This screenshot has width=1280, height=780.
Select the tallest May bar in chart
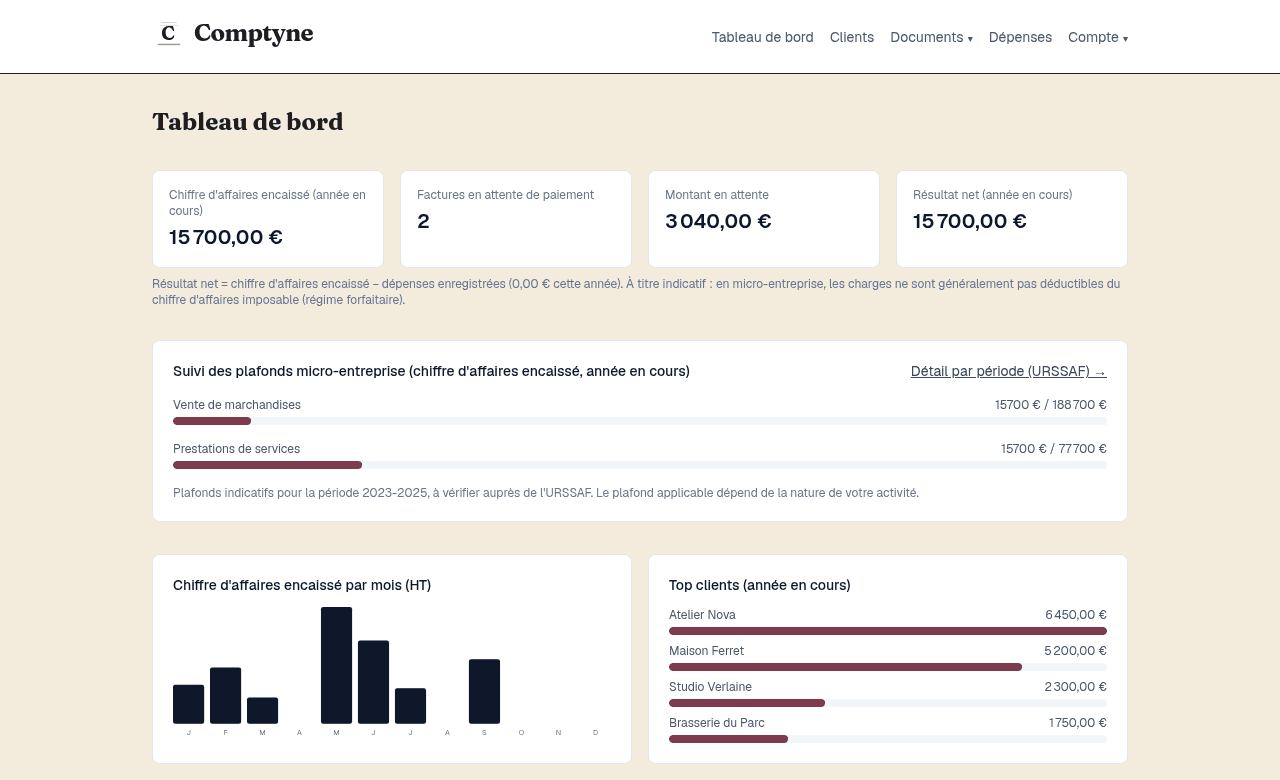click(x=336, y=665)
